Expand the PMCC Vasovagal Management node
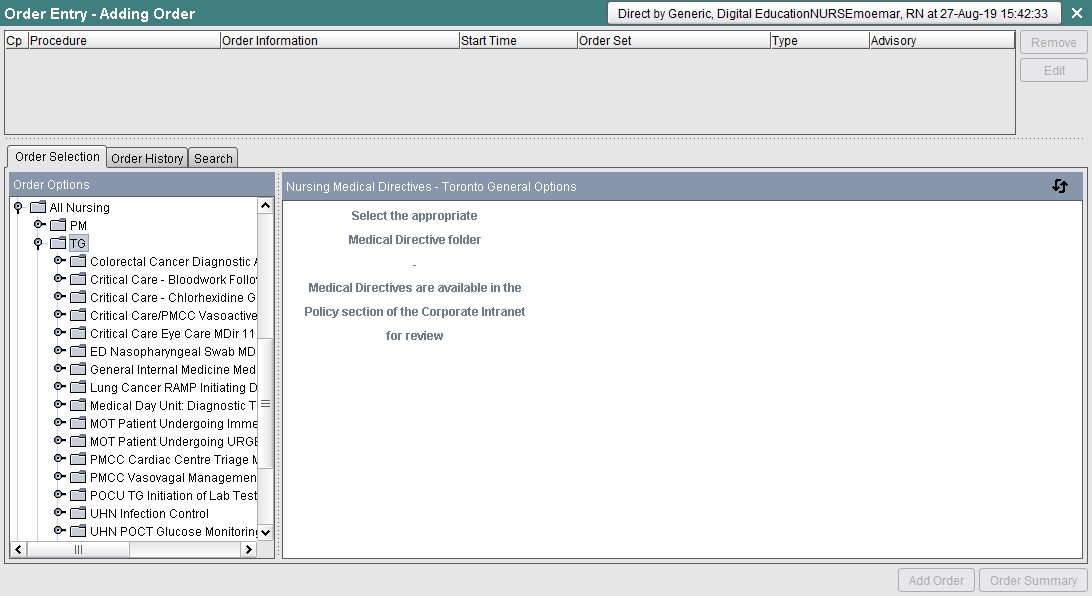Viewport: 1092px width, 596px height. pos(59,477)
